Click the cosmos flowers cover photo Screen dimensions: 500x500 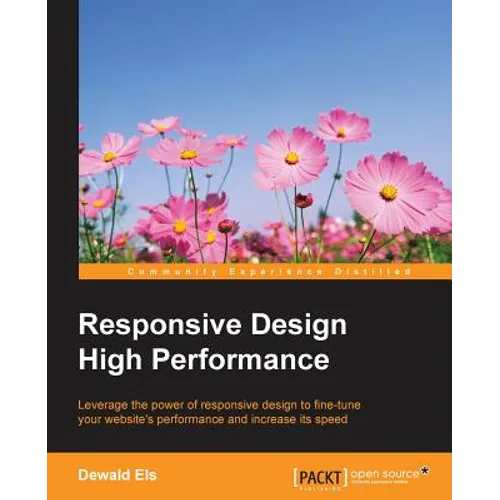[x=265, y=132]
